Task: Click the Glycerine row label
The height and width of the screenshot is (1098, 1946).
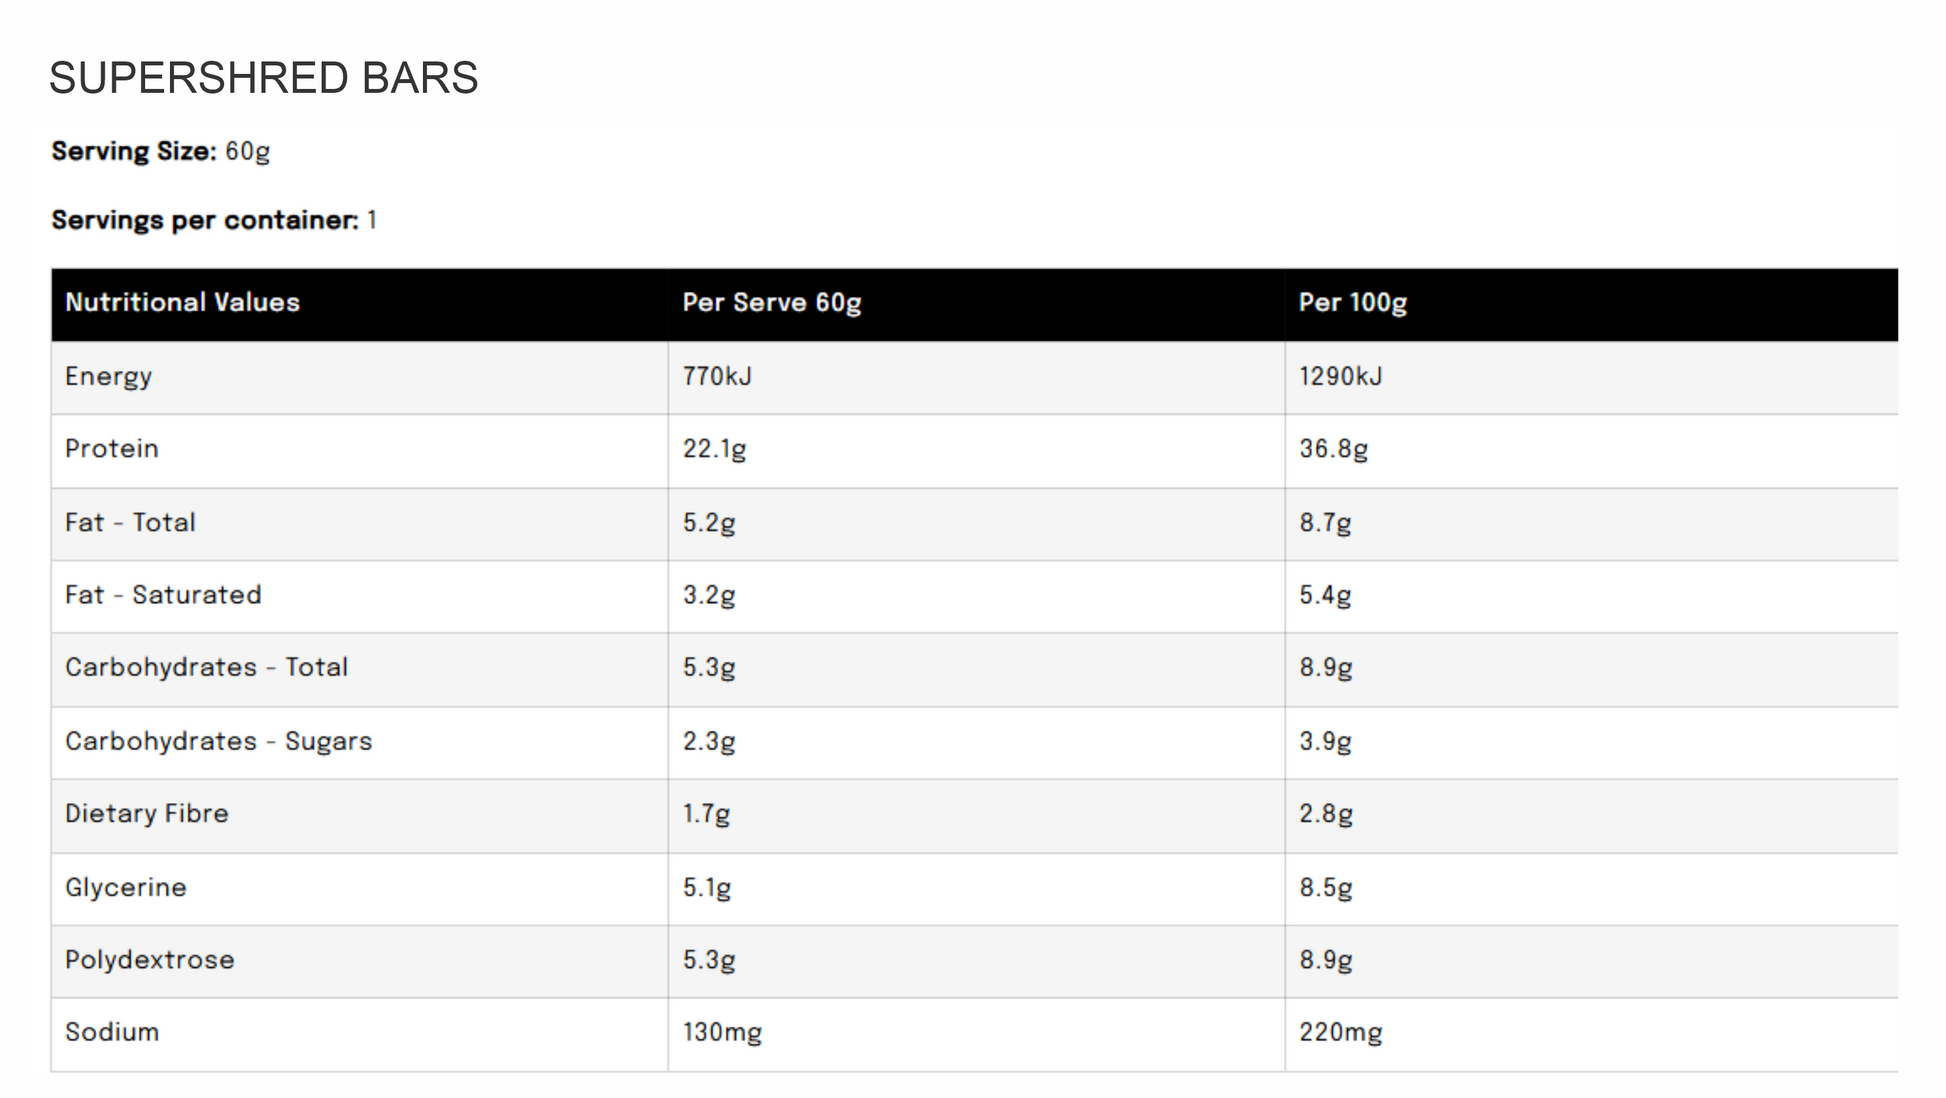Action: (126, 888)
